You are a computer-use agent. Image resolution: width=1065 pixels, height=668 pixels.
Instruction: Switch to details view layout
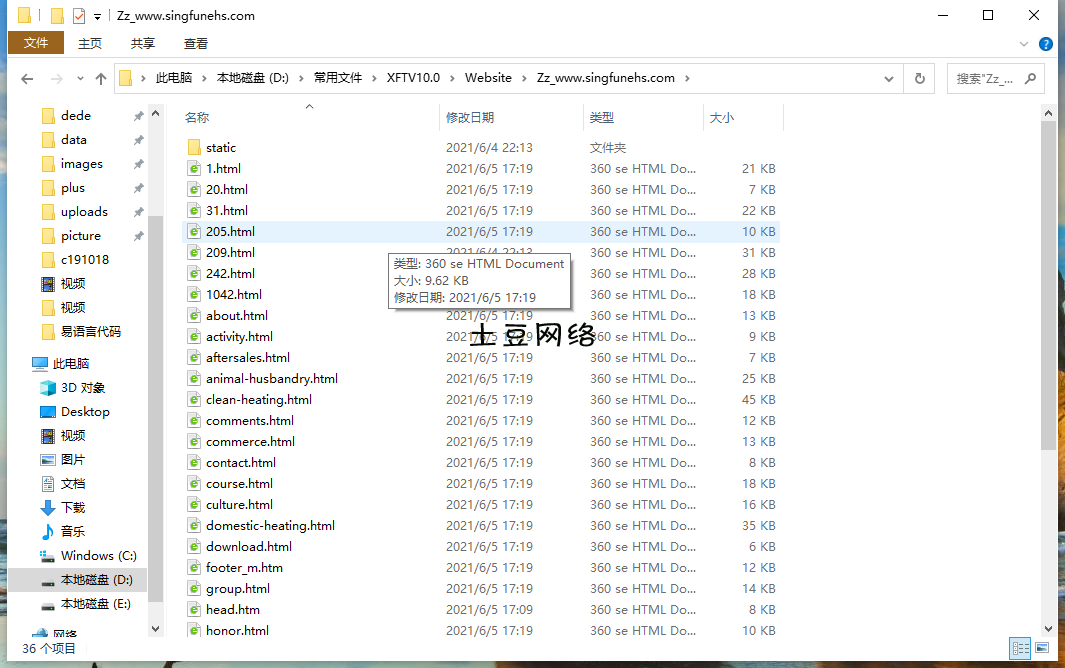[1020, 648]
